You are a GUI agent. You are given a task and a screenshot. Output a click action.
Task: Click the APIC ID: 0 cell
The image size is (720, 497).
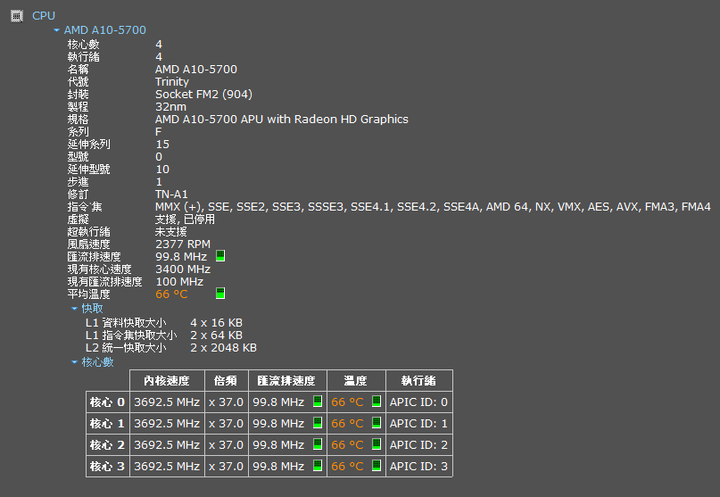coord(419,402)
